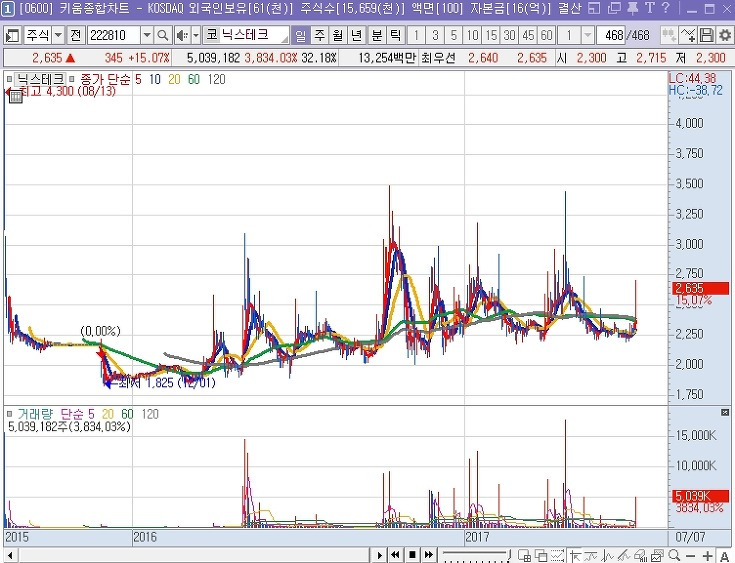Viewport: 735px width, 563px height.
Task: Toggle the small box before 닉스테크 legend
Action: pyautogui.click(x=9, y=79)
